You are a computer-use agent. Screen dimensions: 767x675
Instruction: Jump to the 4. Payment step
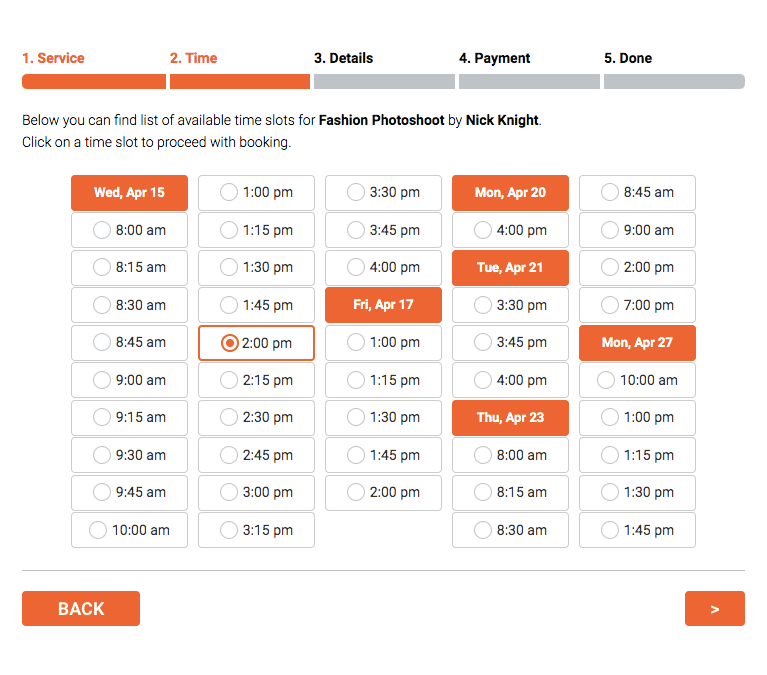(494, 58)
